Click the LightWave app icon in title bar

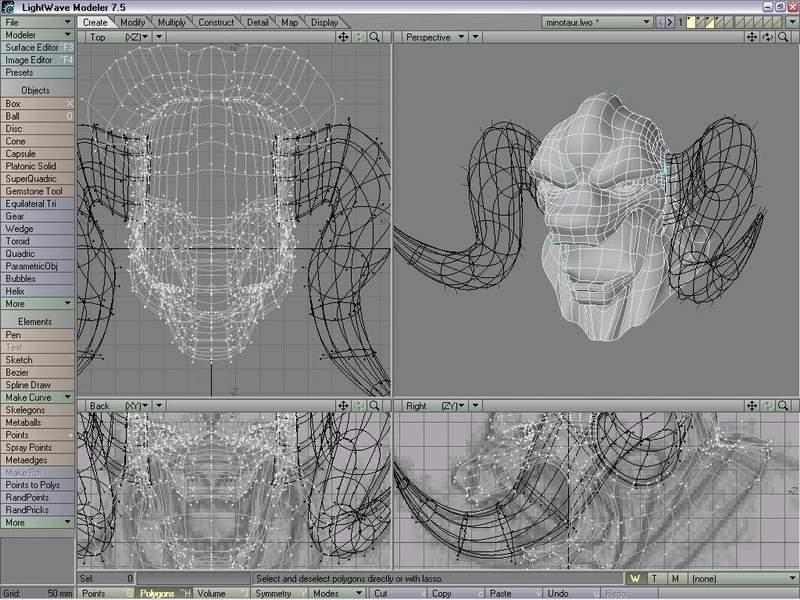[8, 7]
